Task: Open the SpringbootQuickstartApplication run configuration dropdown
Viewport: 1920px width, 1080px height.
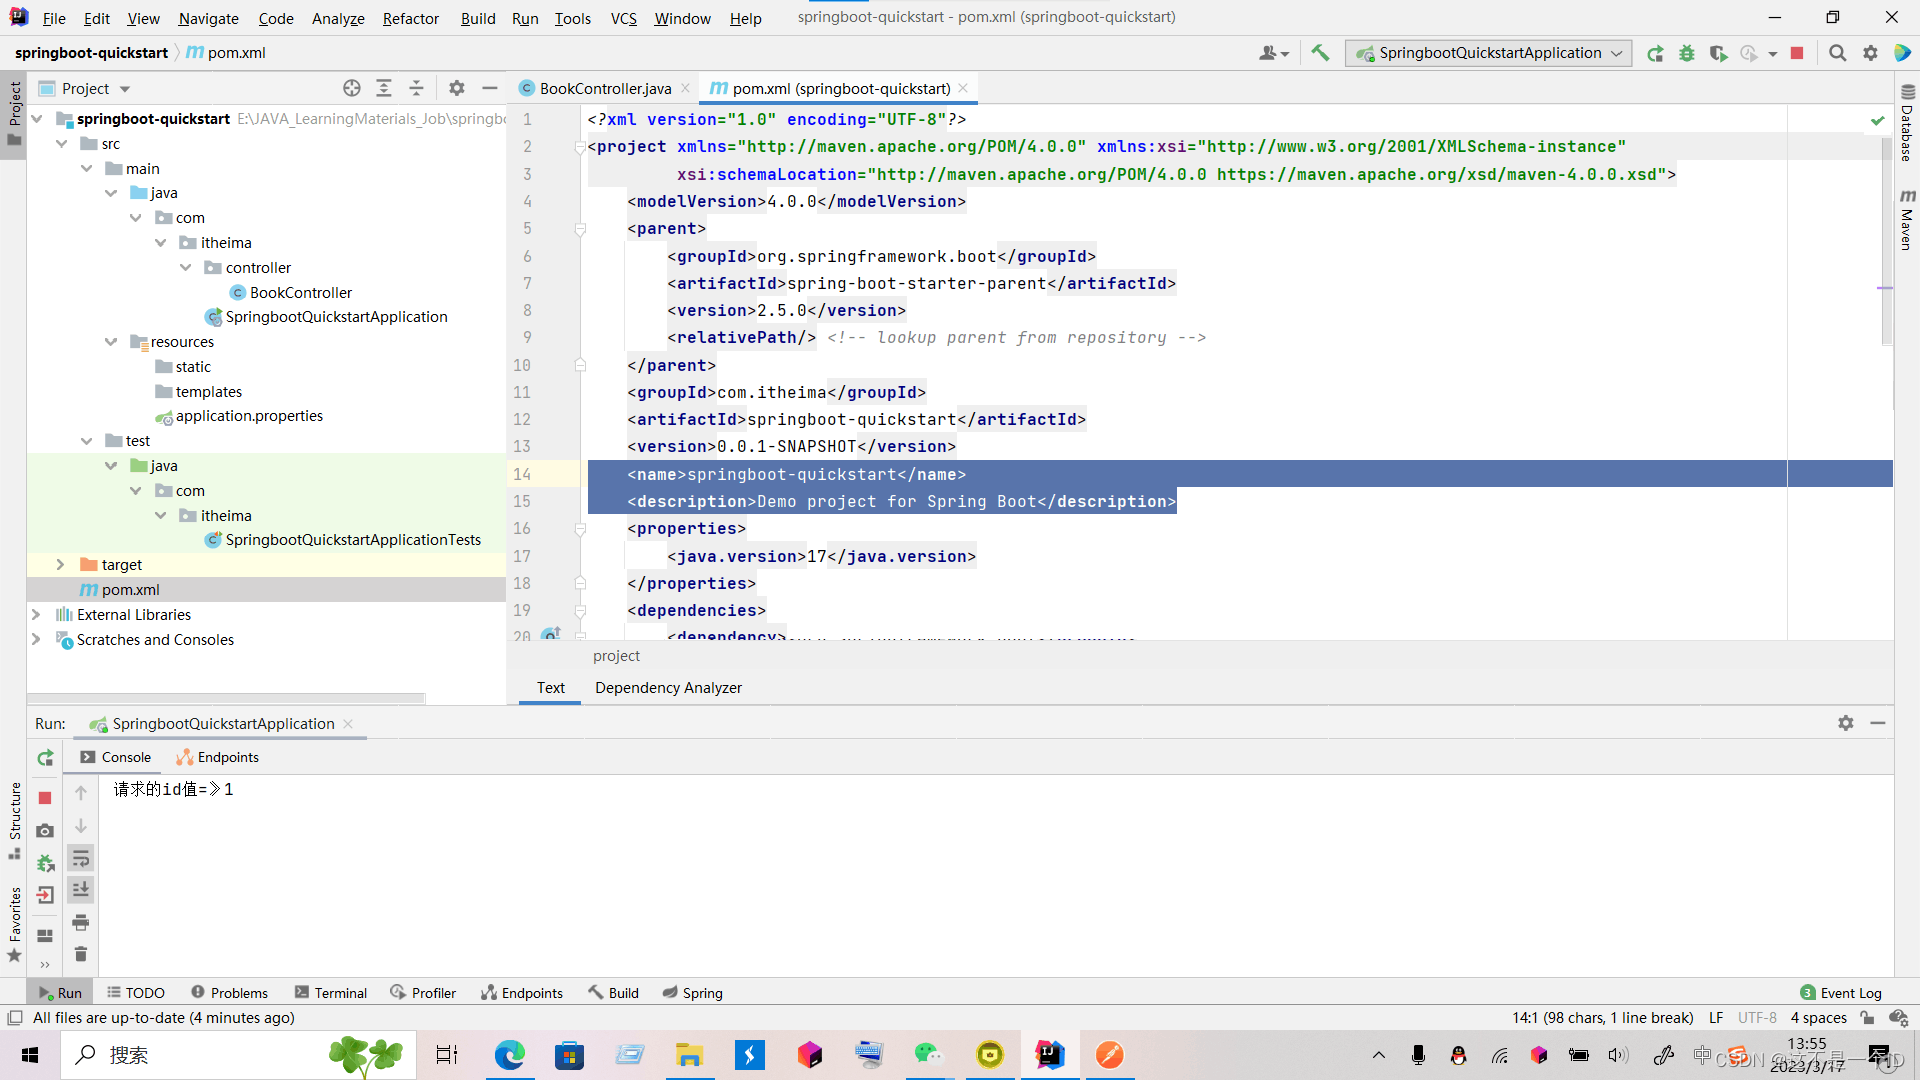Action: (x=1489, y=53)
